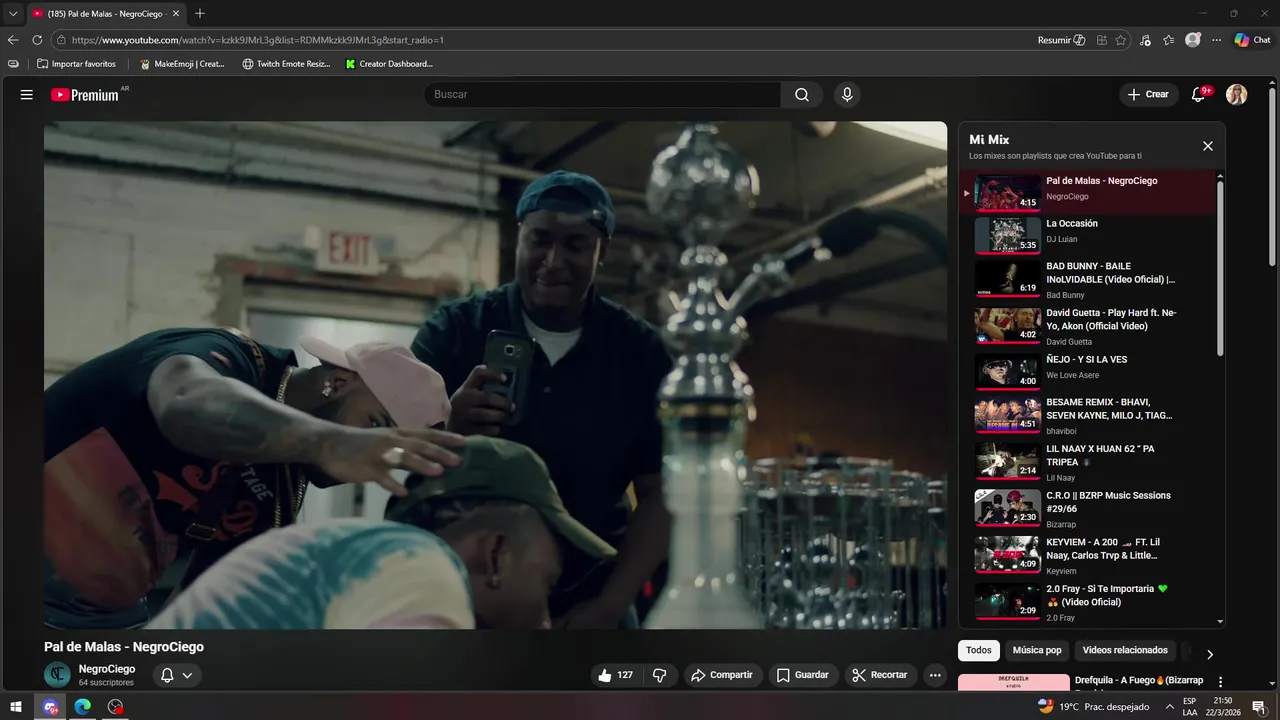Viewport: 1280px width, 720px height.
Task: Like the video with thumbs up
Action: click(x=615, y=675)
